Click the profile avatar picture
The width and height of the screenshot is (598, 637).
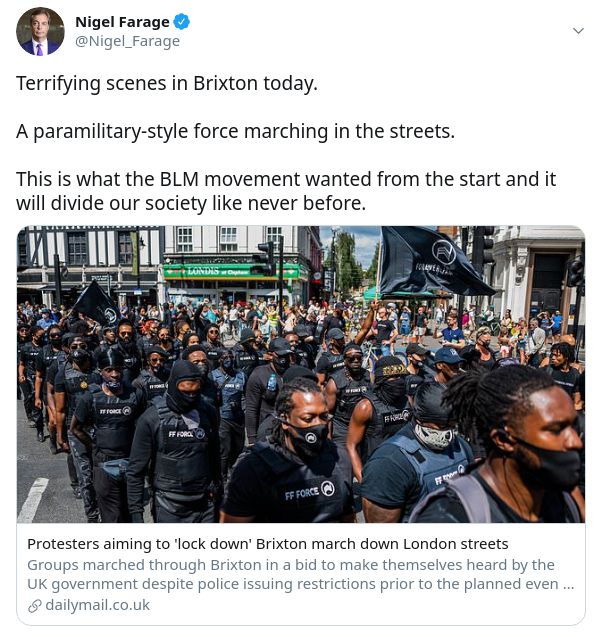click(x=40, y=31)
